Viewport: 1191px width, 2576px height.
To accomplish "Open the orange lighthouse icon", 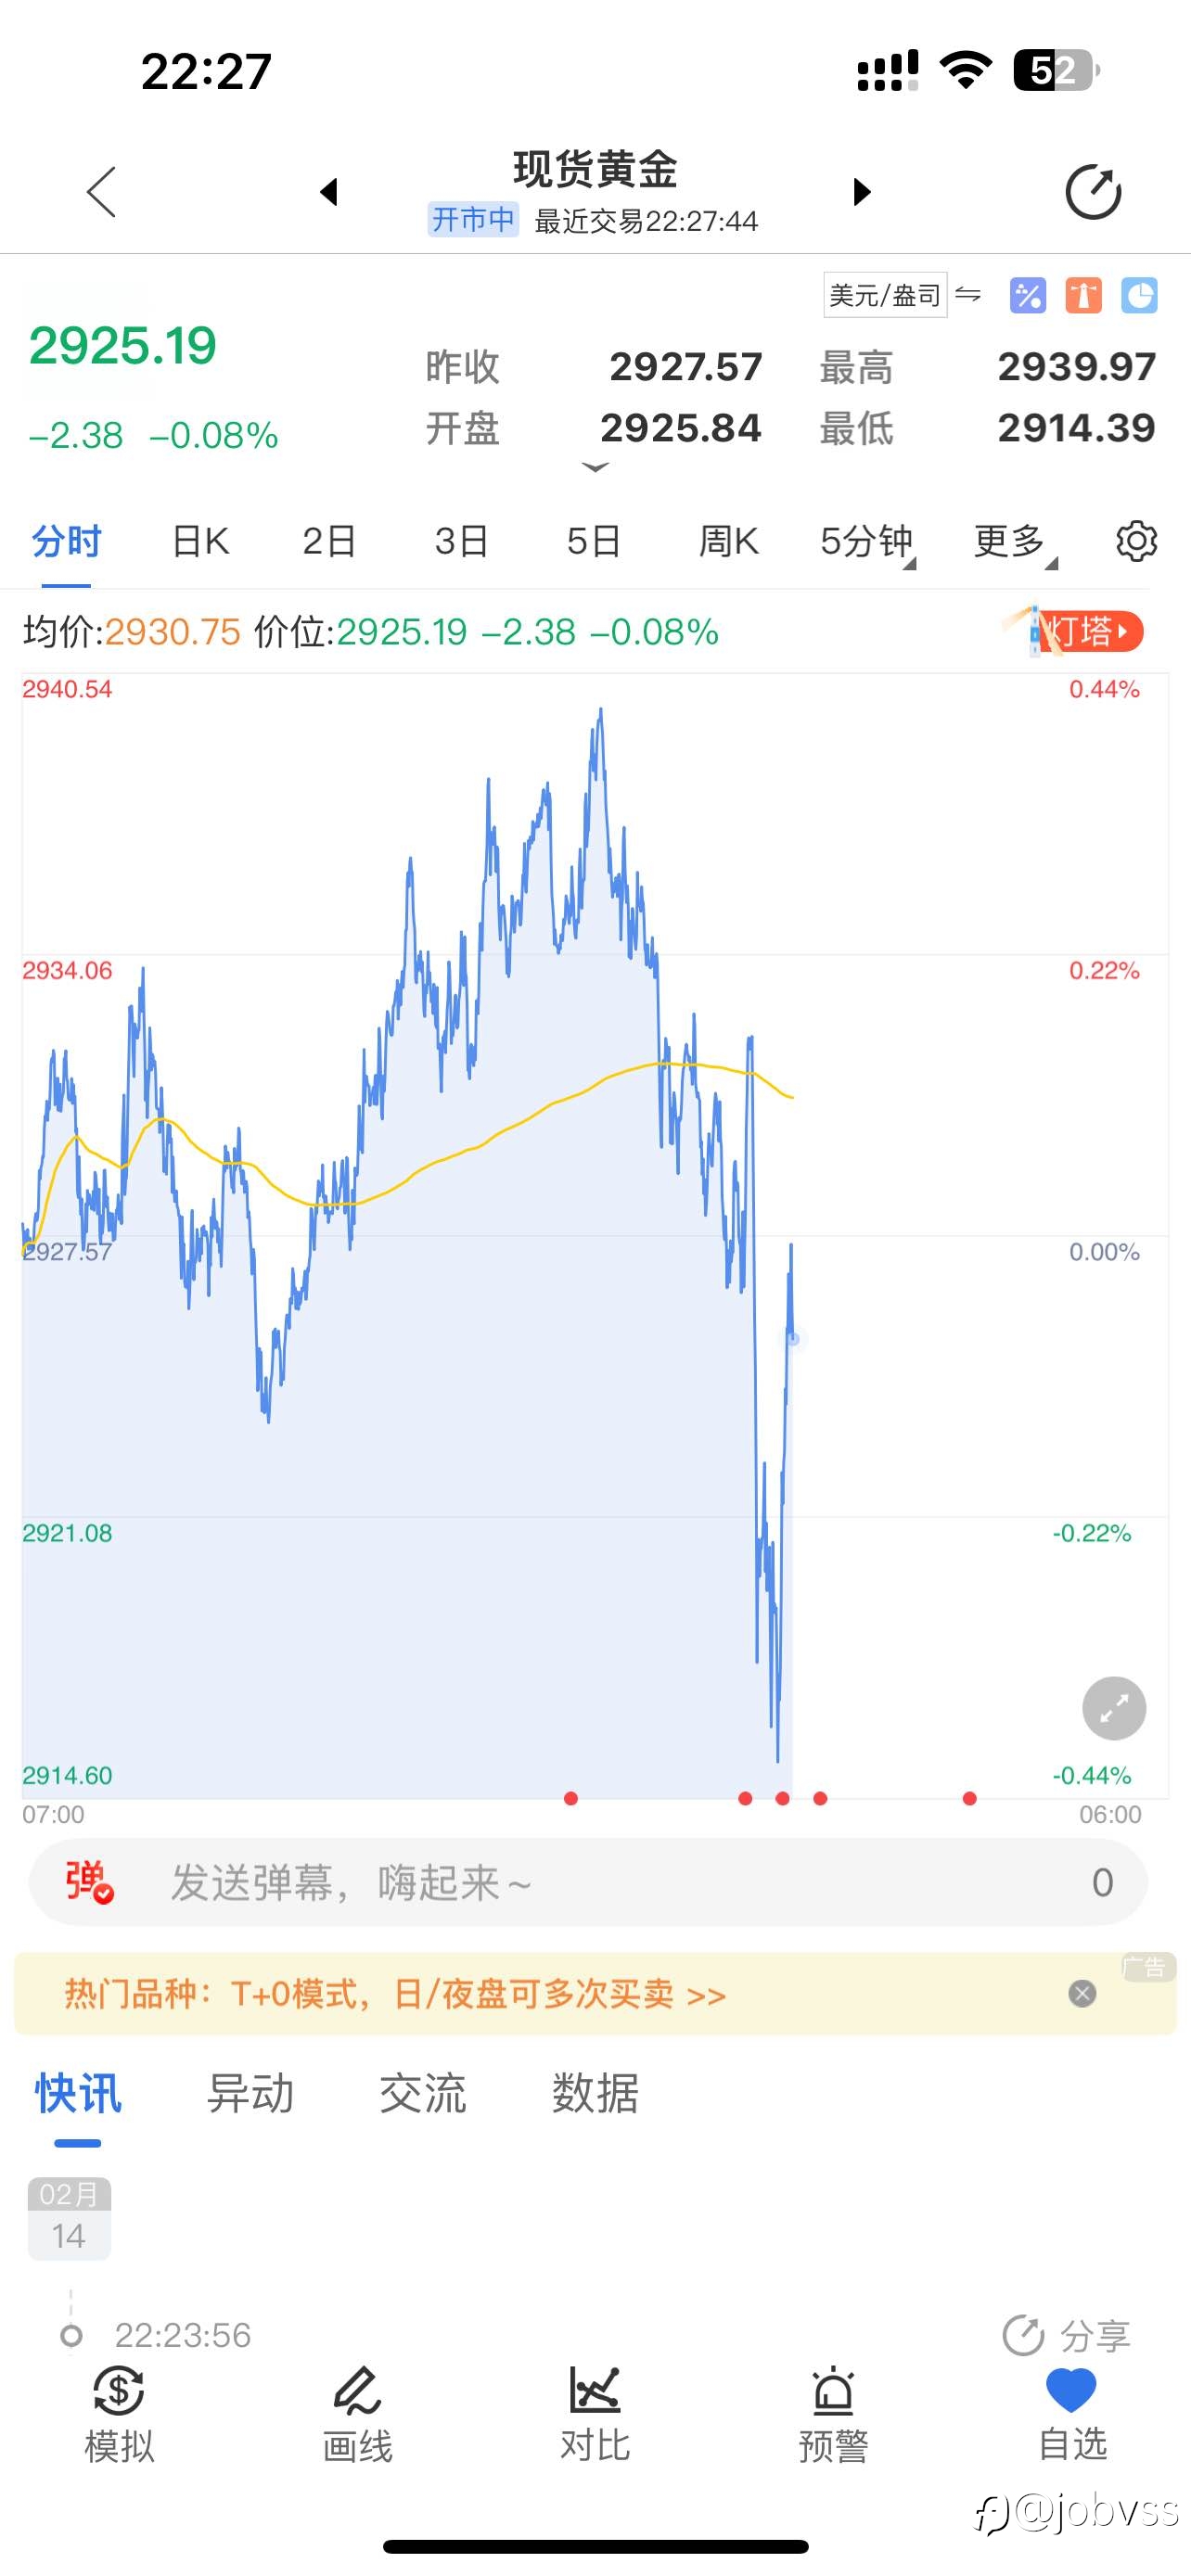I will coord(1083,295).
